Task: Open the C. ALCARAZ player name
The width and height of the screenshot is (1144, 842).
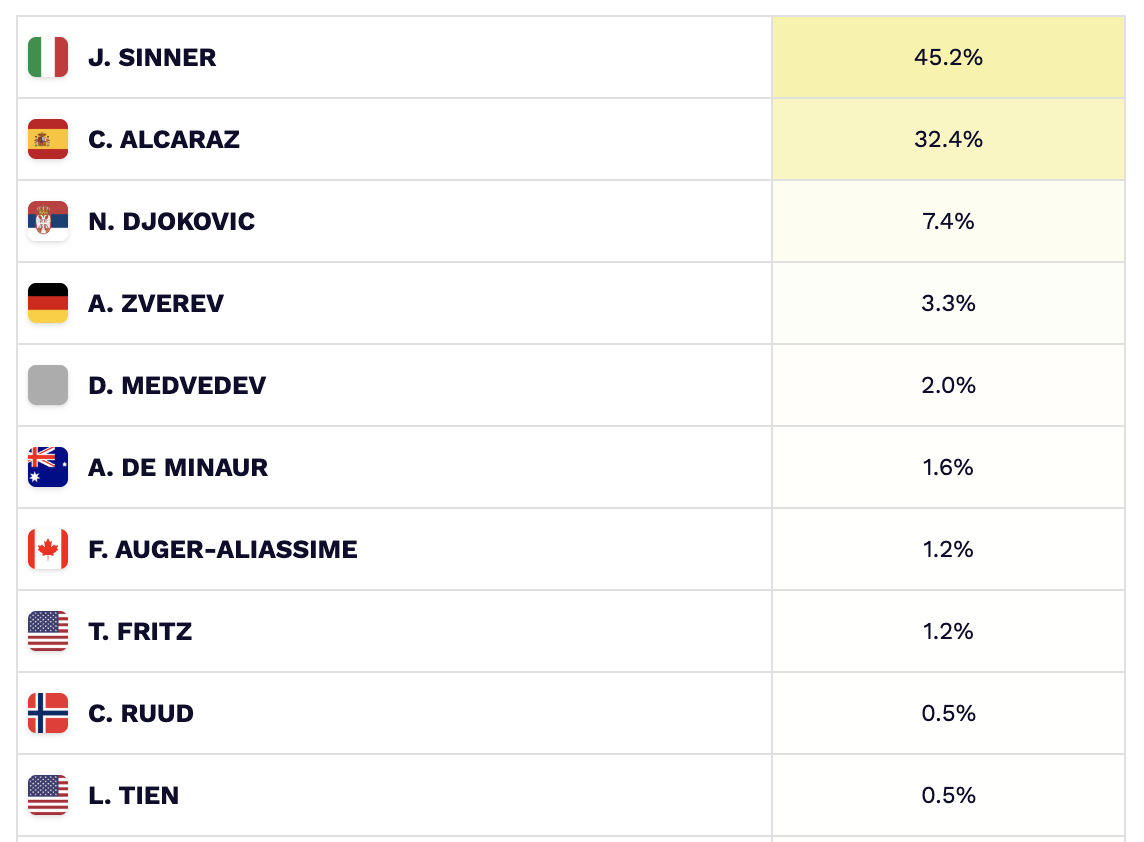Action: coord(164,139)
